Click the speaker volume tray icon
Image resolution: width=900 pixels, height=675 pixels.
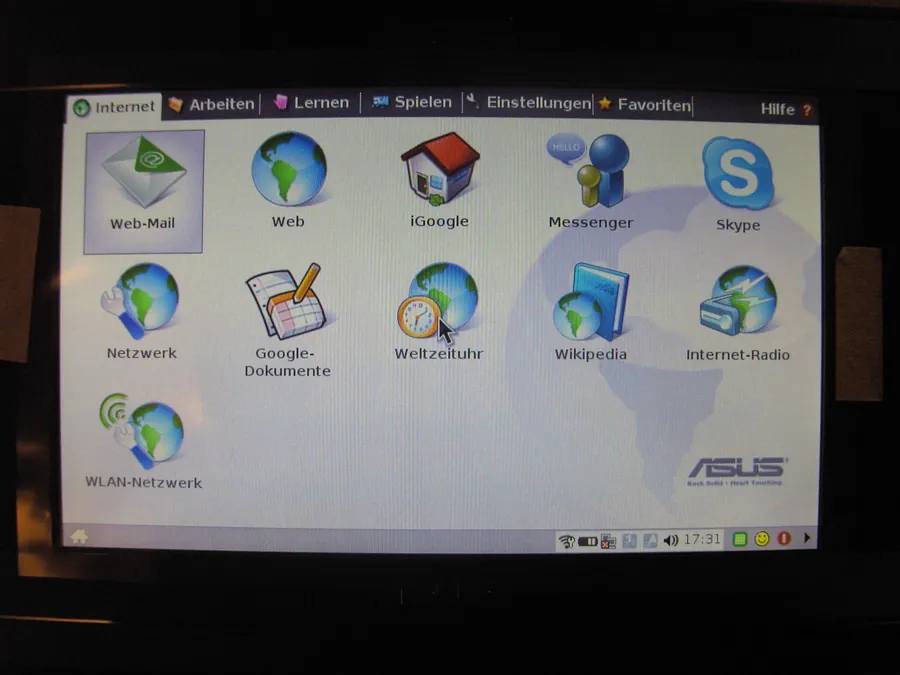[x=670, y=540]
